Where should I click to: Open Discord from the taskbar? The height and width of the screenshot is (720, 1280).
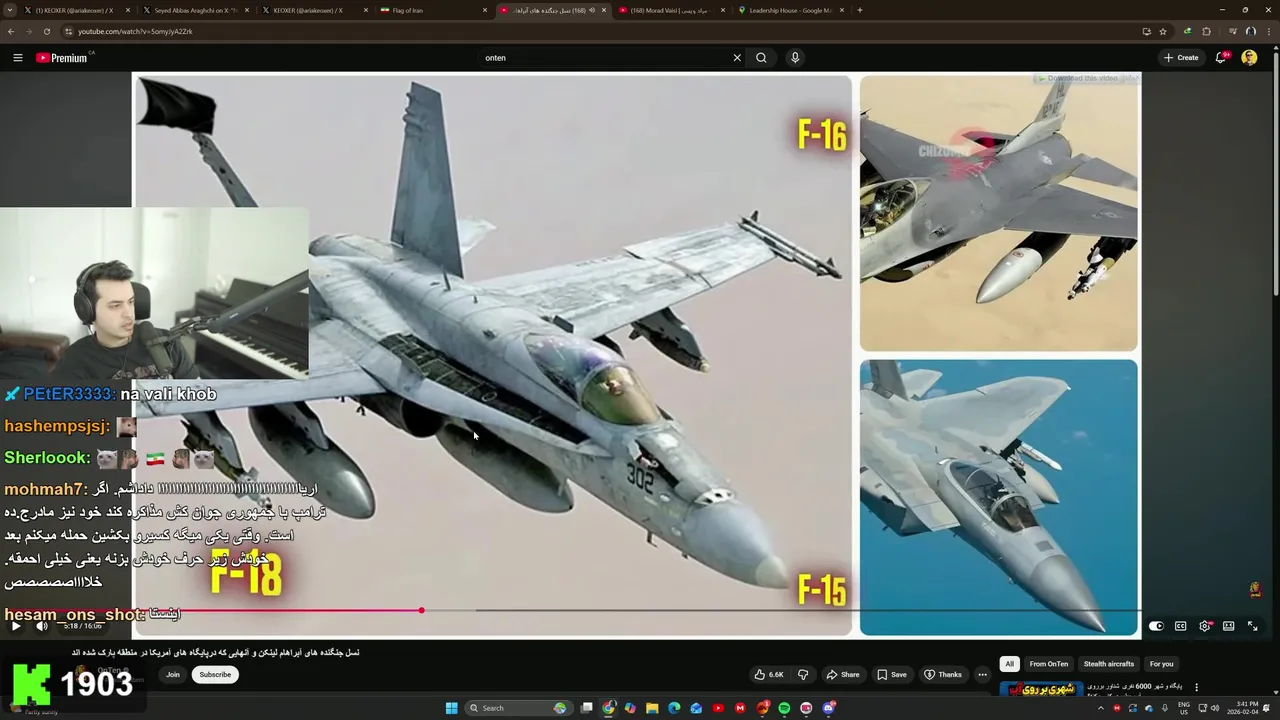pos(828,708)
